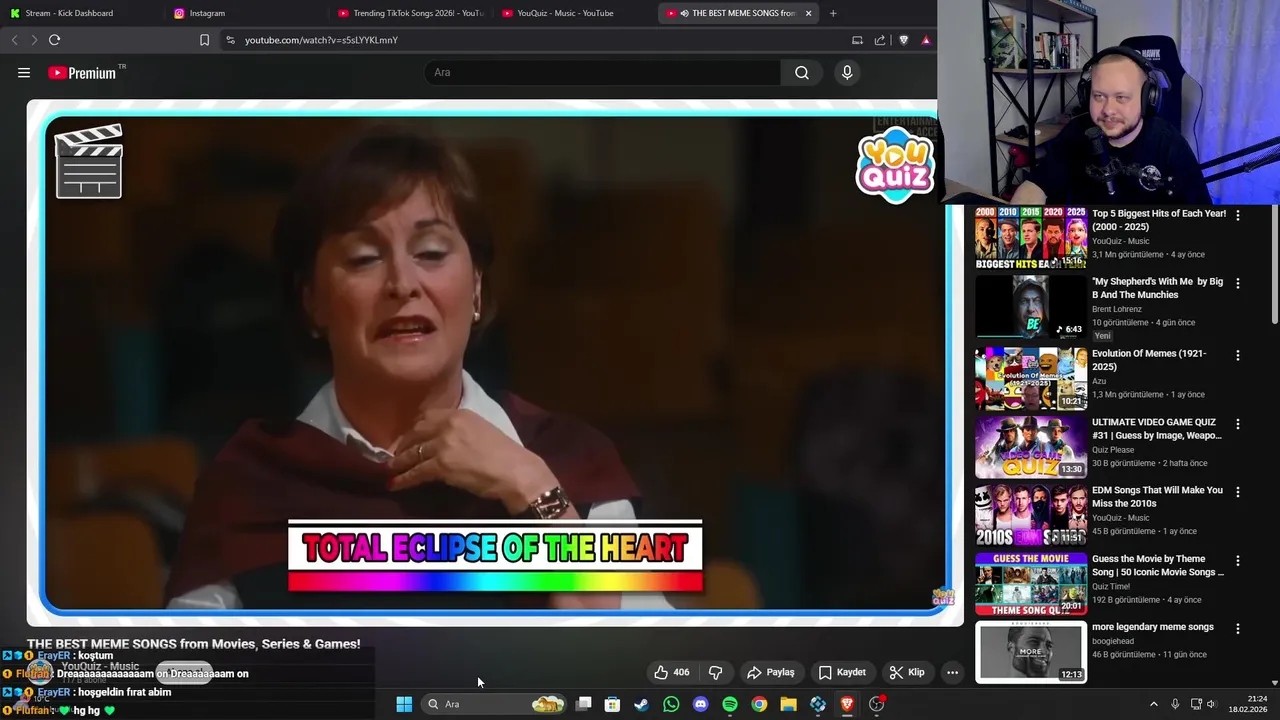The image size is (1280, 720).
Task: Open File Explorer from the taskbar
Action: [789, 704]
